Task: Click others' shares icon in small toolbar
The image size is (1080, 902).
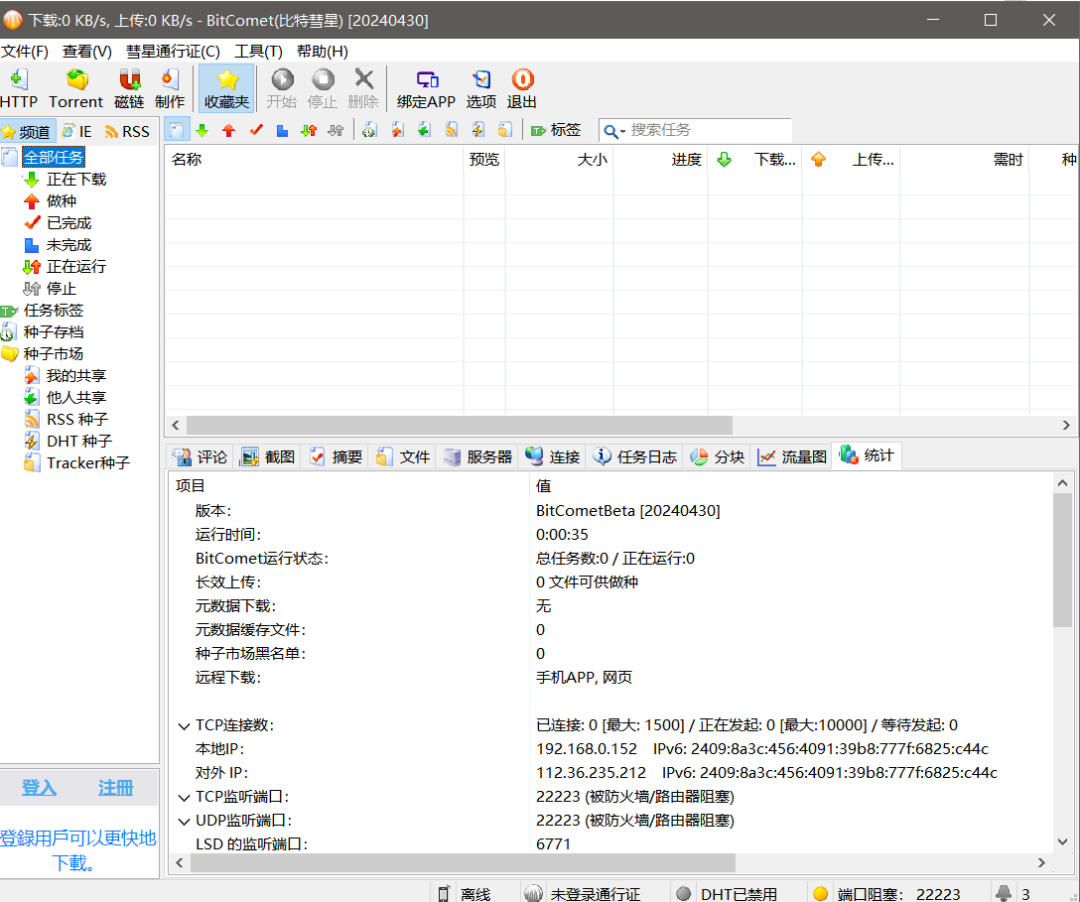Action: (x=424, y=130)
